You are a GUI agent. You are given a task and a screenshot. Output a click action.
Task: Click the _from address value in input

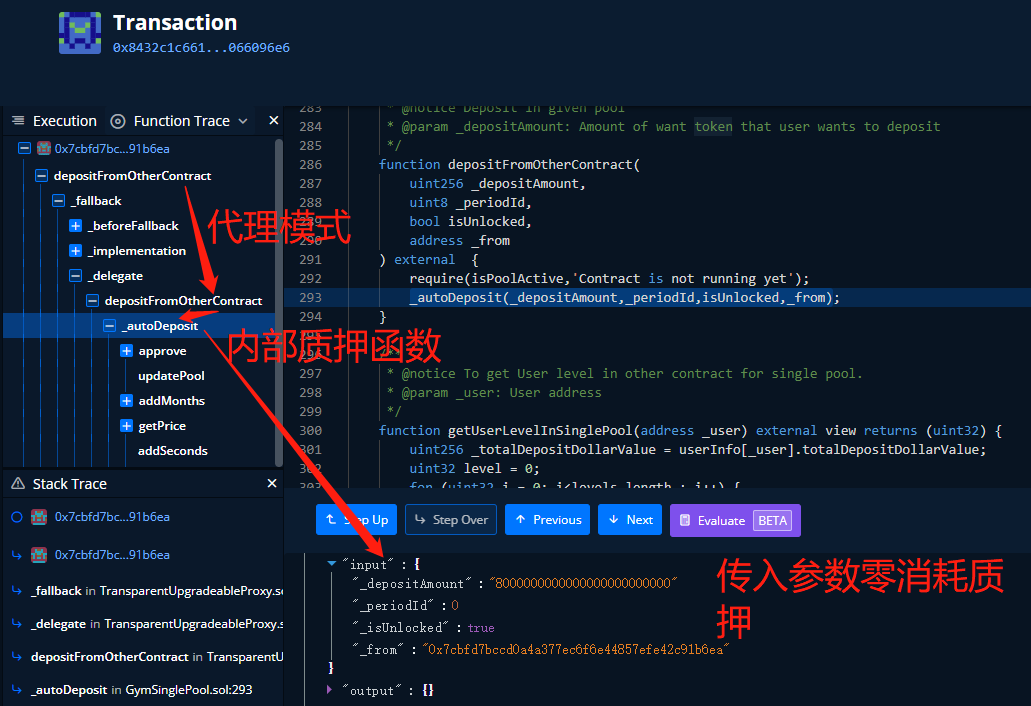575,649
